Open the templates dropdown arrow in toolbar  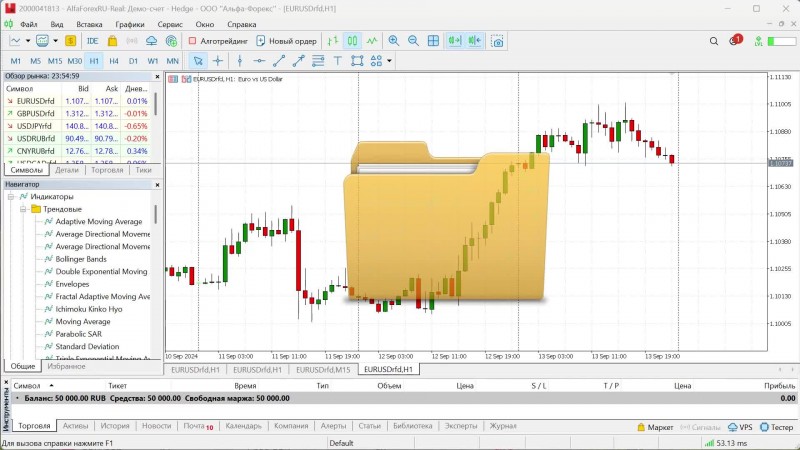coord(55,41)
